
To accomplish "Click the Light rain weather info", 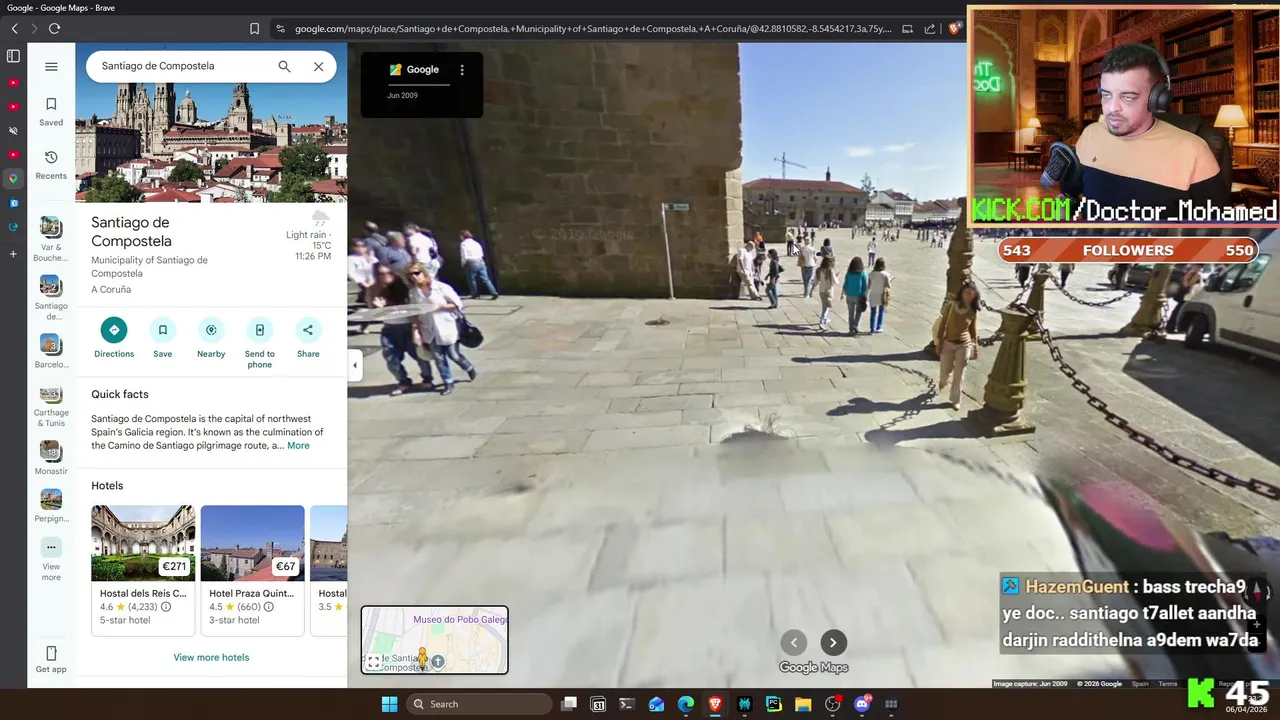I will pos(308,238).
